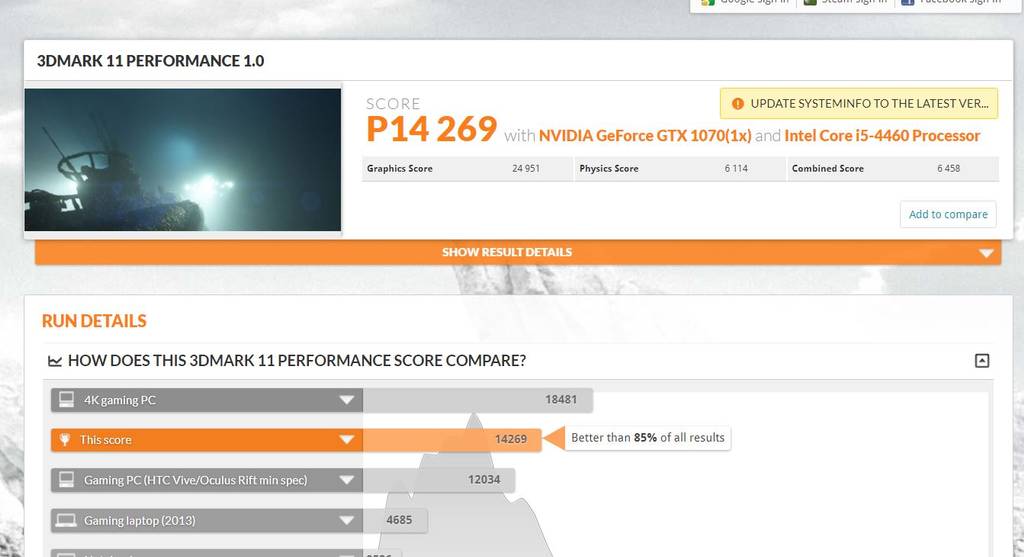Image resolution: width=1024 pixels, height=557 pixels.
Task: Click the RUN DETAILS heading
Action: [x=94, y=321]
